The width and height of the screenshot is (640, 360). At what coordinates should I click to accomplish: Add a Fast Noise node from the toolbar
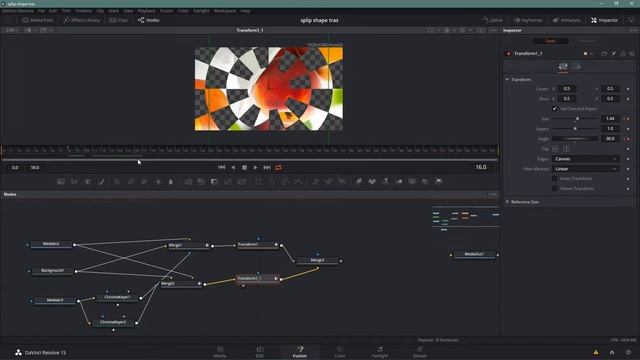(x=74, y=181)
